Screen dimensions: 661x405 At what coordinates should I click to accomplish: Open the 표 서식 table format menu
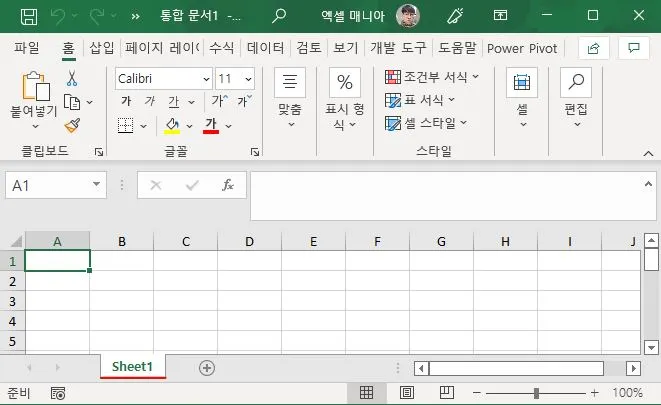(x=420, y=100)
